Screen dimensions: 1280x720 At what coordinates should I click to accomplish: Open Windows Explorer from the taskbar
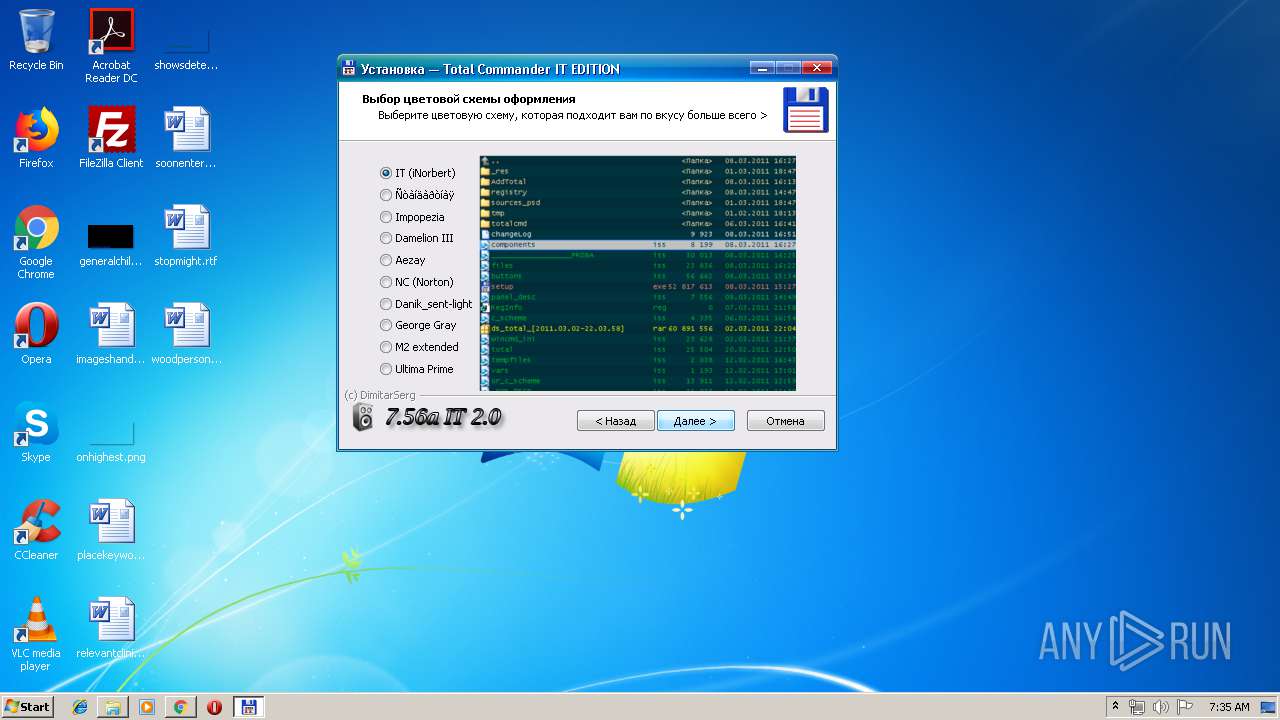[x=113, y=707]
